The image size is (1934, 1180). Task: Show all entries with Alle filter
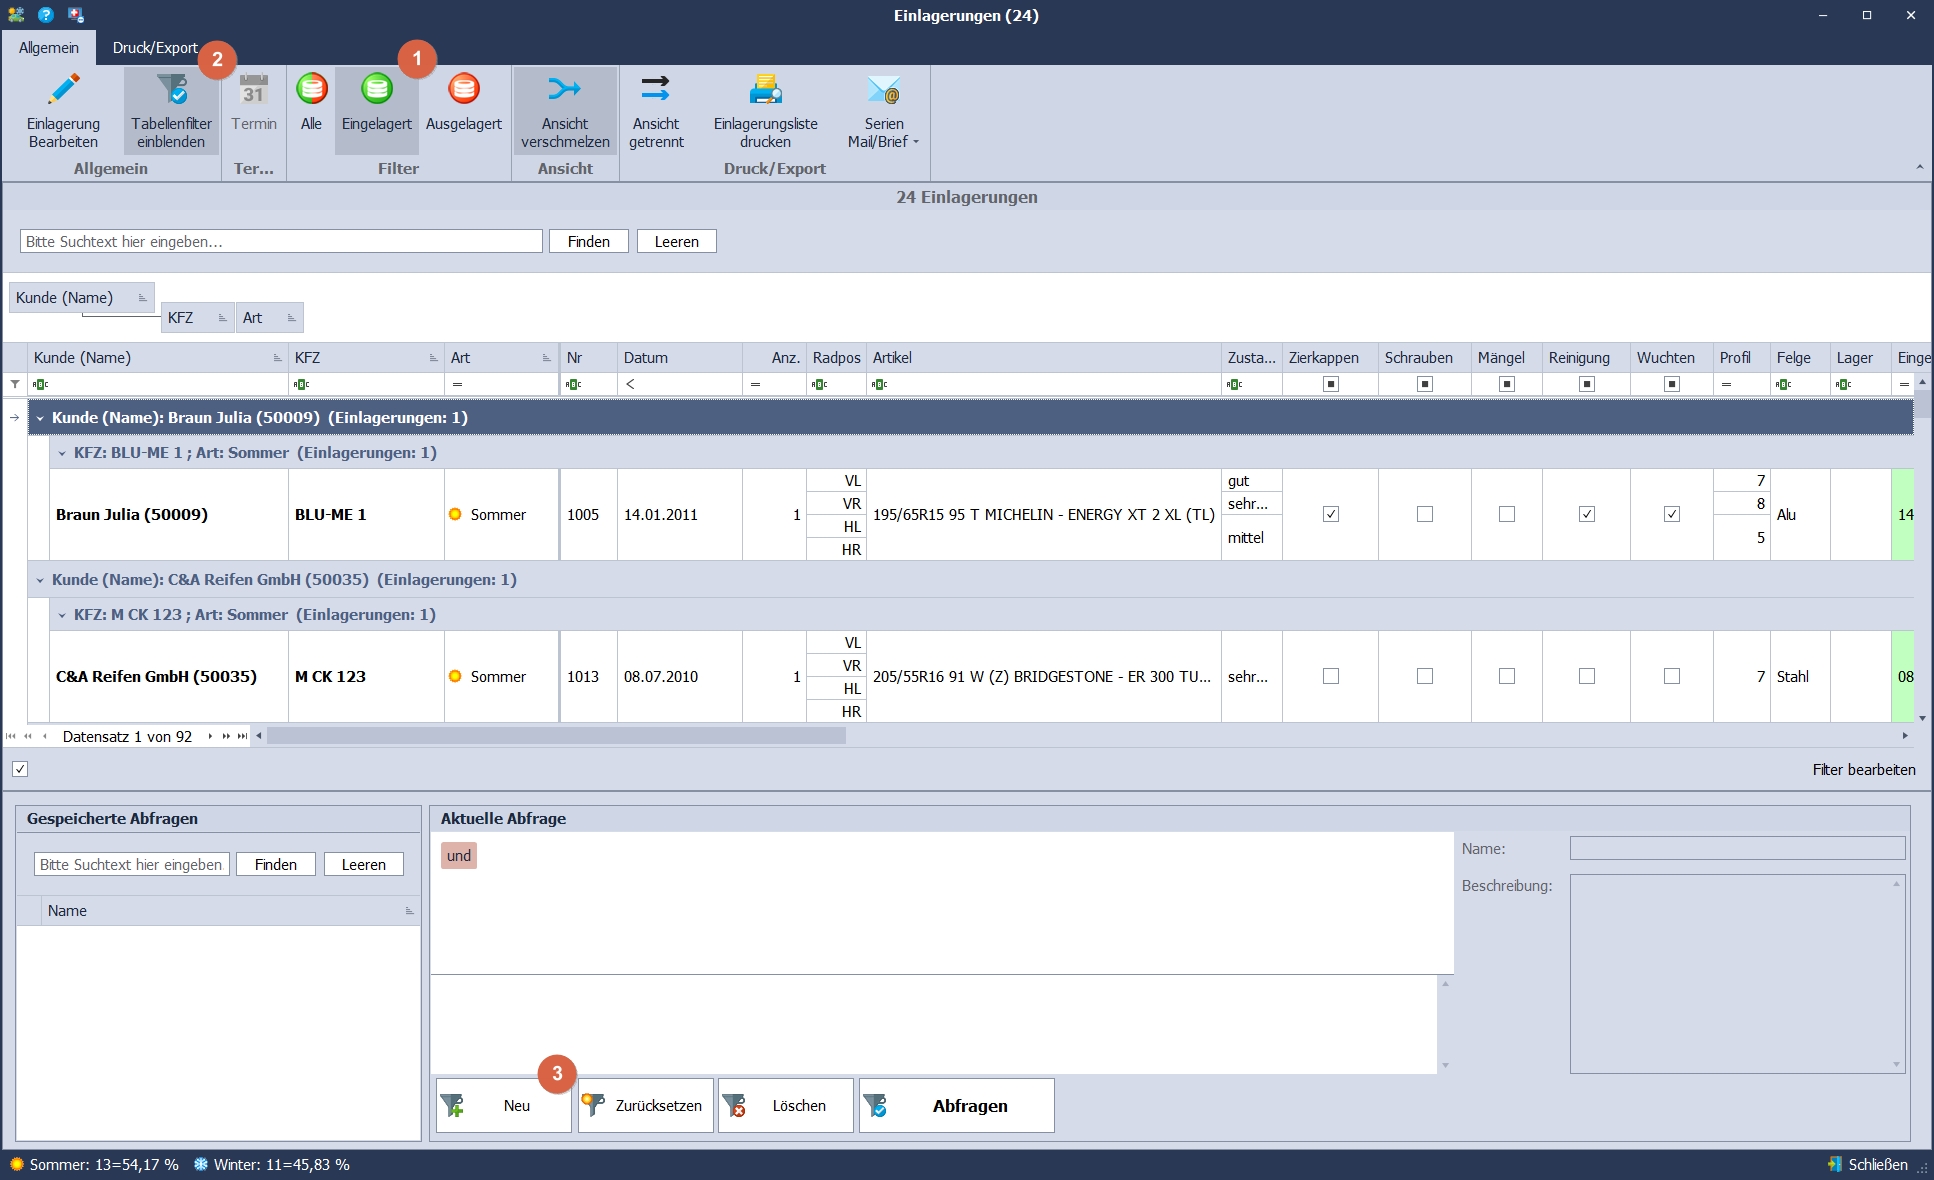pyautogui.click(x=311, y=90)
